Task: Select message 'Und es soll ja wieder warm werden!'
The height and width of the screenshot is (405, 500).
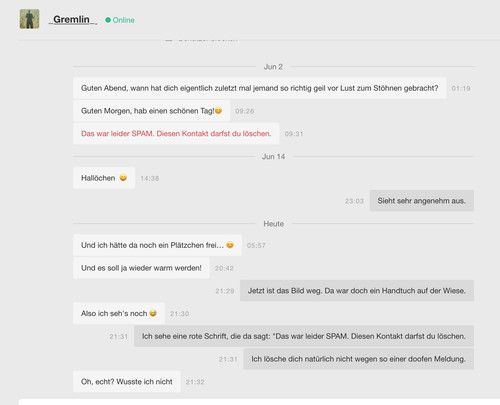Action: [141, 268]
